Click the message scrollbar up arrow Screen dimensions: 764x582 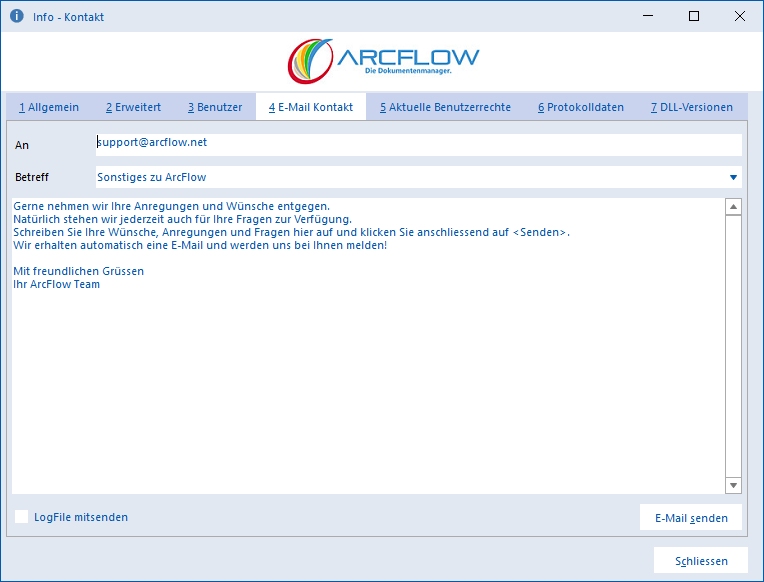pos(733,207)
